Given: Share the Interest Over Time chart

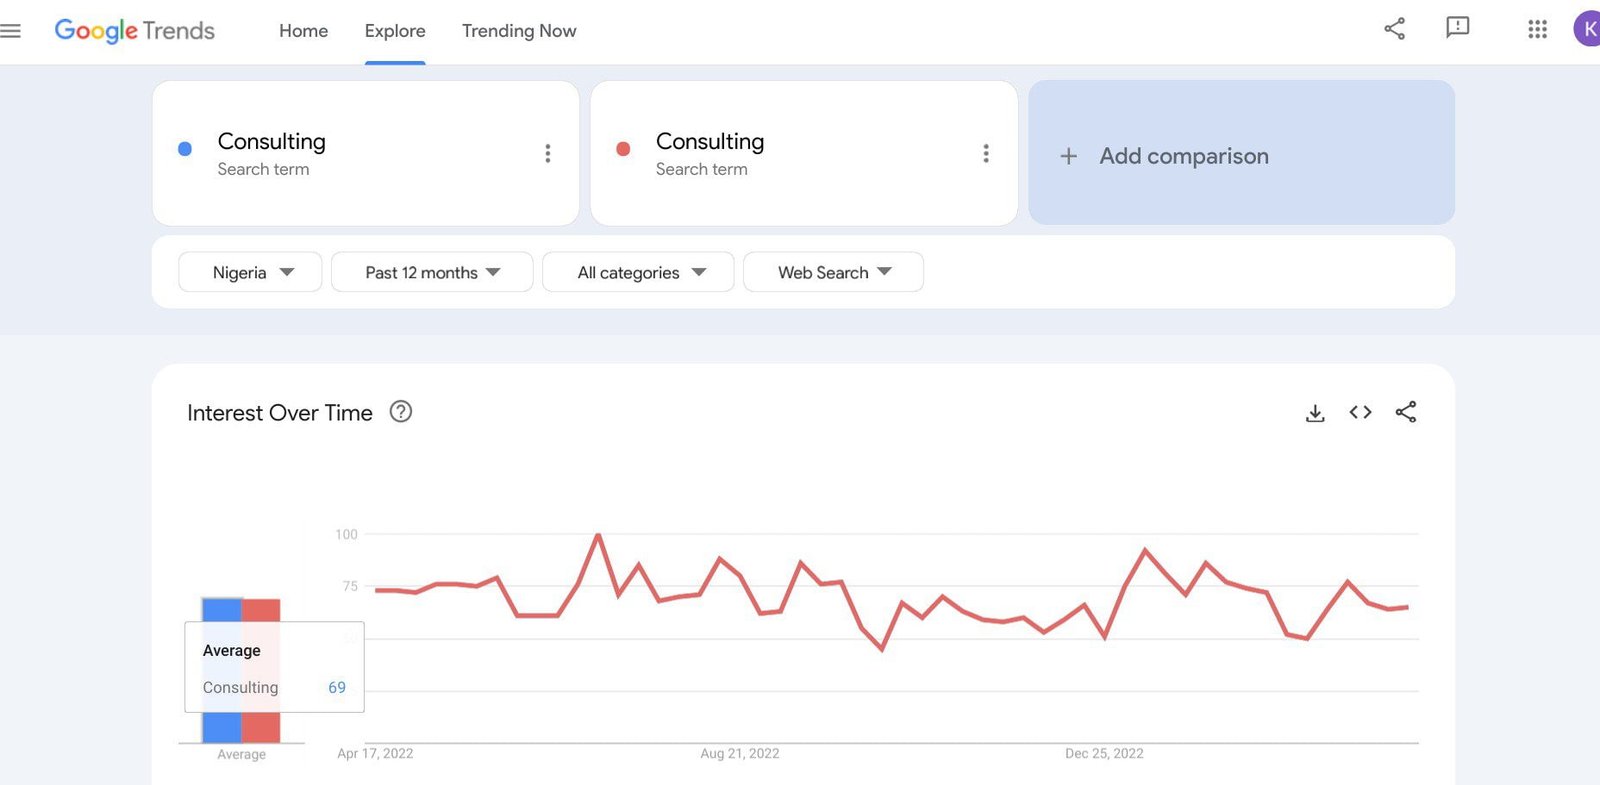Looking at the screenshot, I should (x=1405, y=412).
